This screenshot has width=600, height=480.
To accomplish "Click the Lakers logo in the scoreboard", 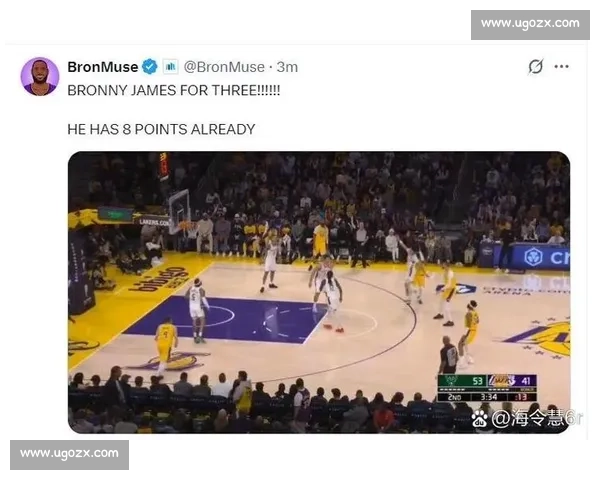I will point(502,380).
